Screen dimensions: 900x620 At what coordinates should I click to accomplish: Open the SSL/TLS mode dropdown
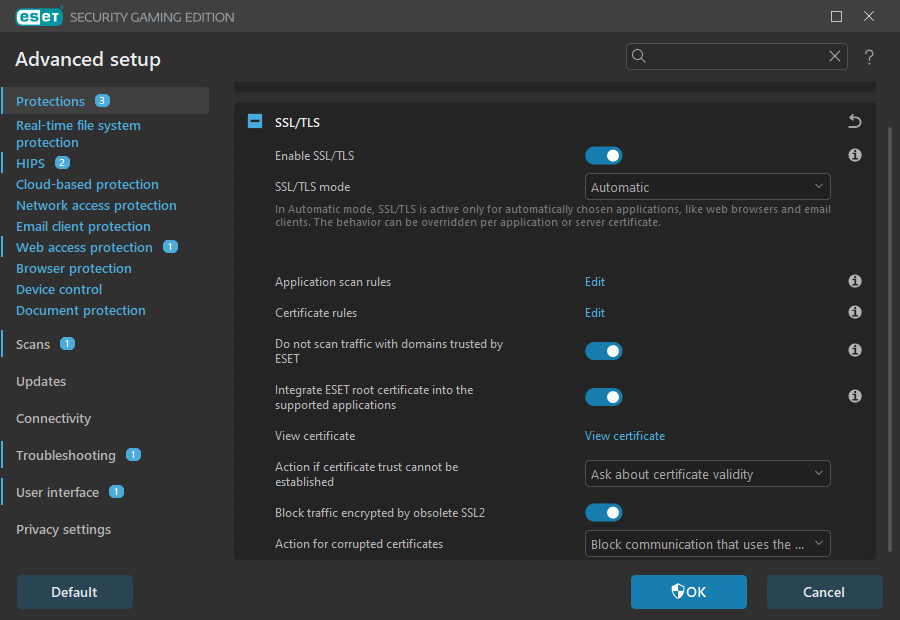coord(707,187)
